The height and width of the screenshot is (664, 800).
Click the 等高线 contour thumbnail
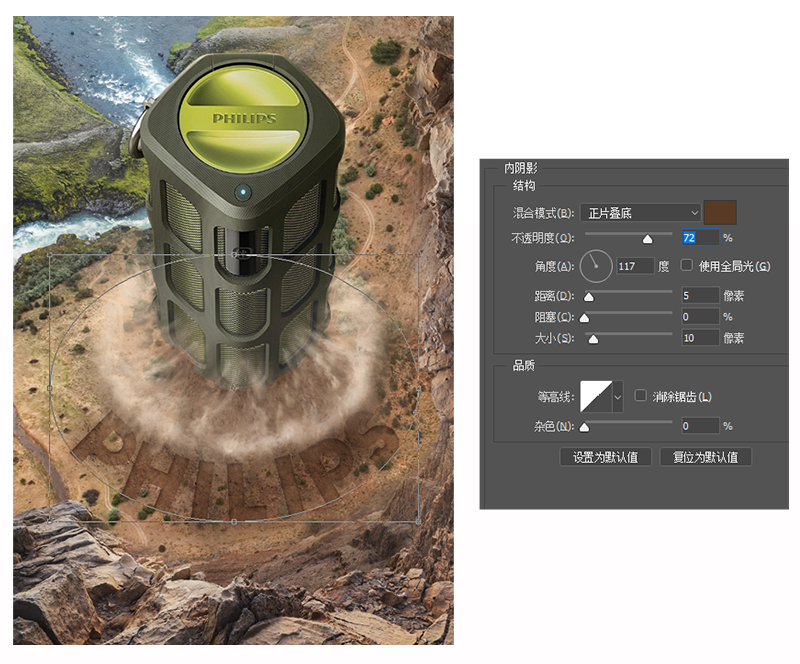(596, 396)
